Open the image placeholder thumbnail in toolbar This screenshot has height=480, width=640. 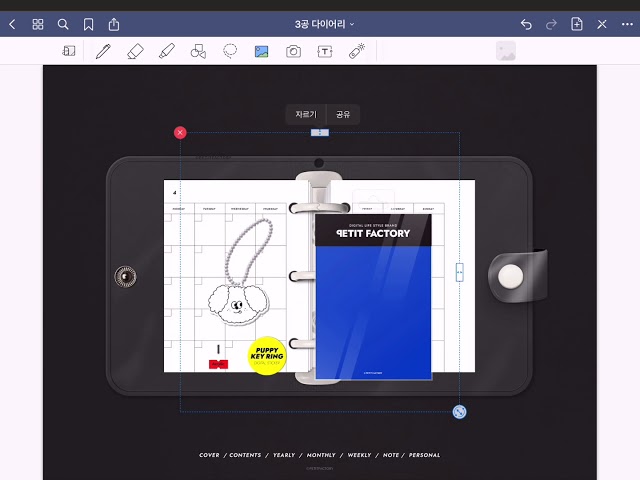[506, 51]
